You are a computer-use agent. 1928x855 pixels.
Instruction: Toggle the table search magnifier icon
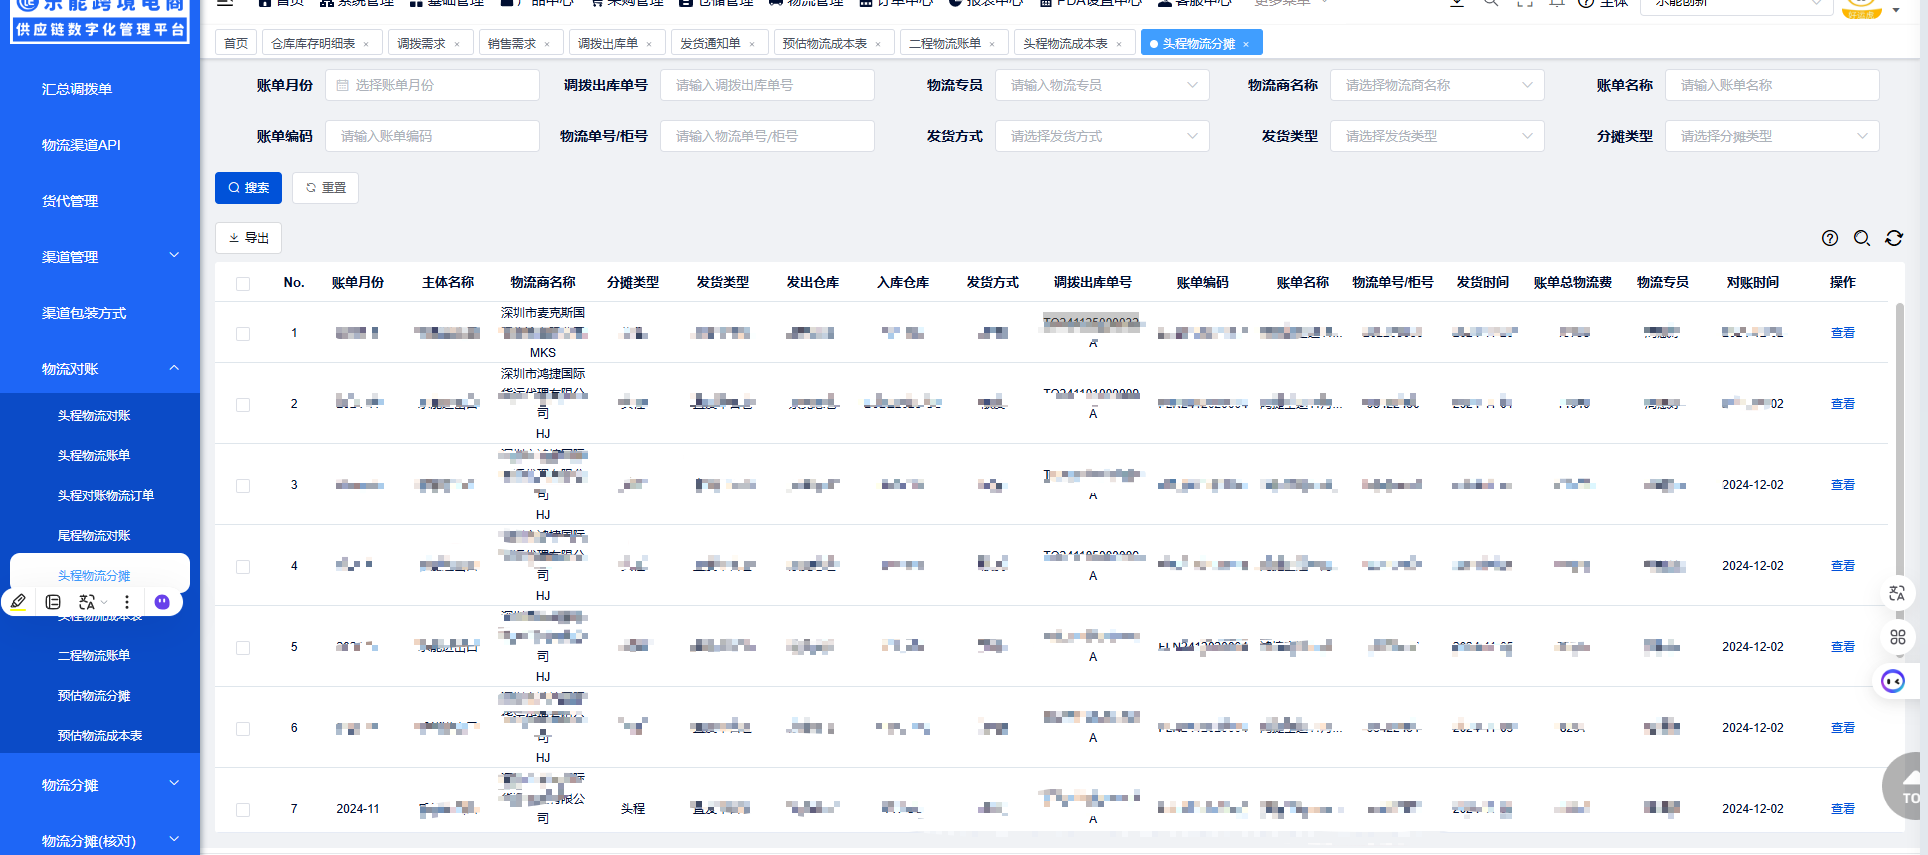(x=1862, y=238)
